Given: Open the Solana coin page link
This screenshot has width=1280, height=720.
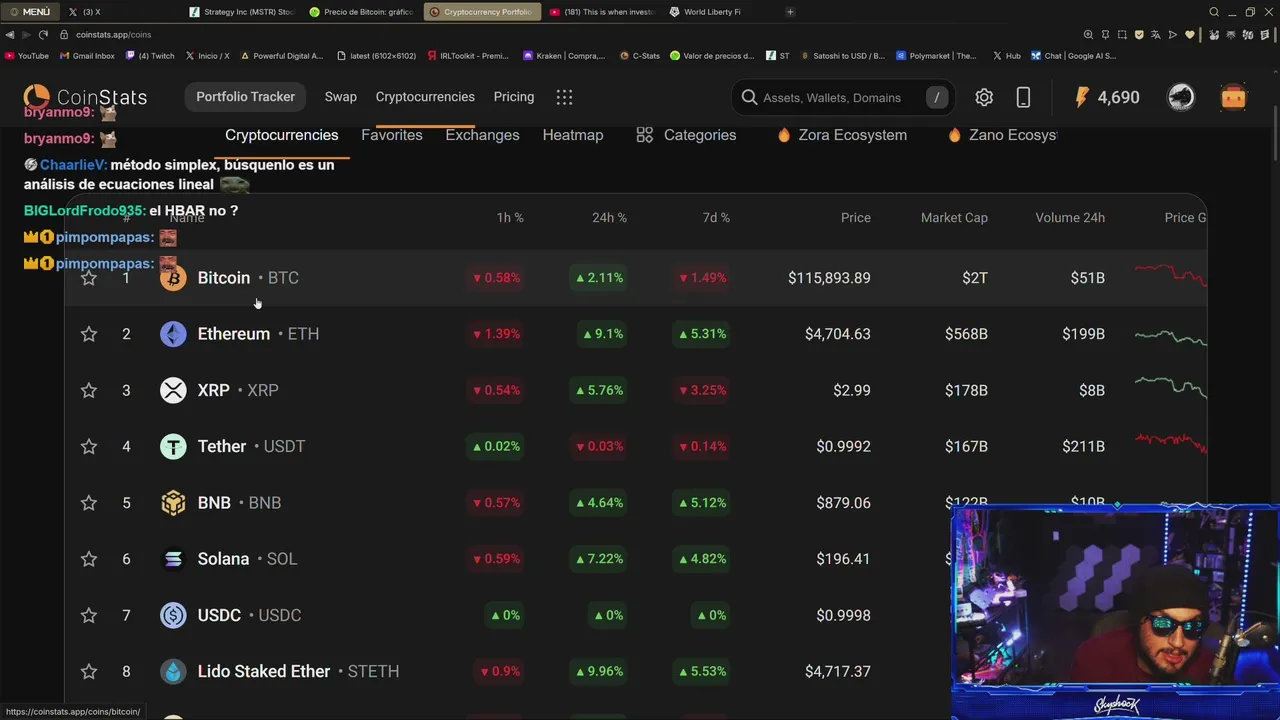Looking at the screenshot, I should [x=247, y=559].
